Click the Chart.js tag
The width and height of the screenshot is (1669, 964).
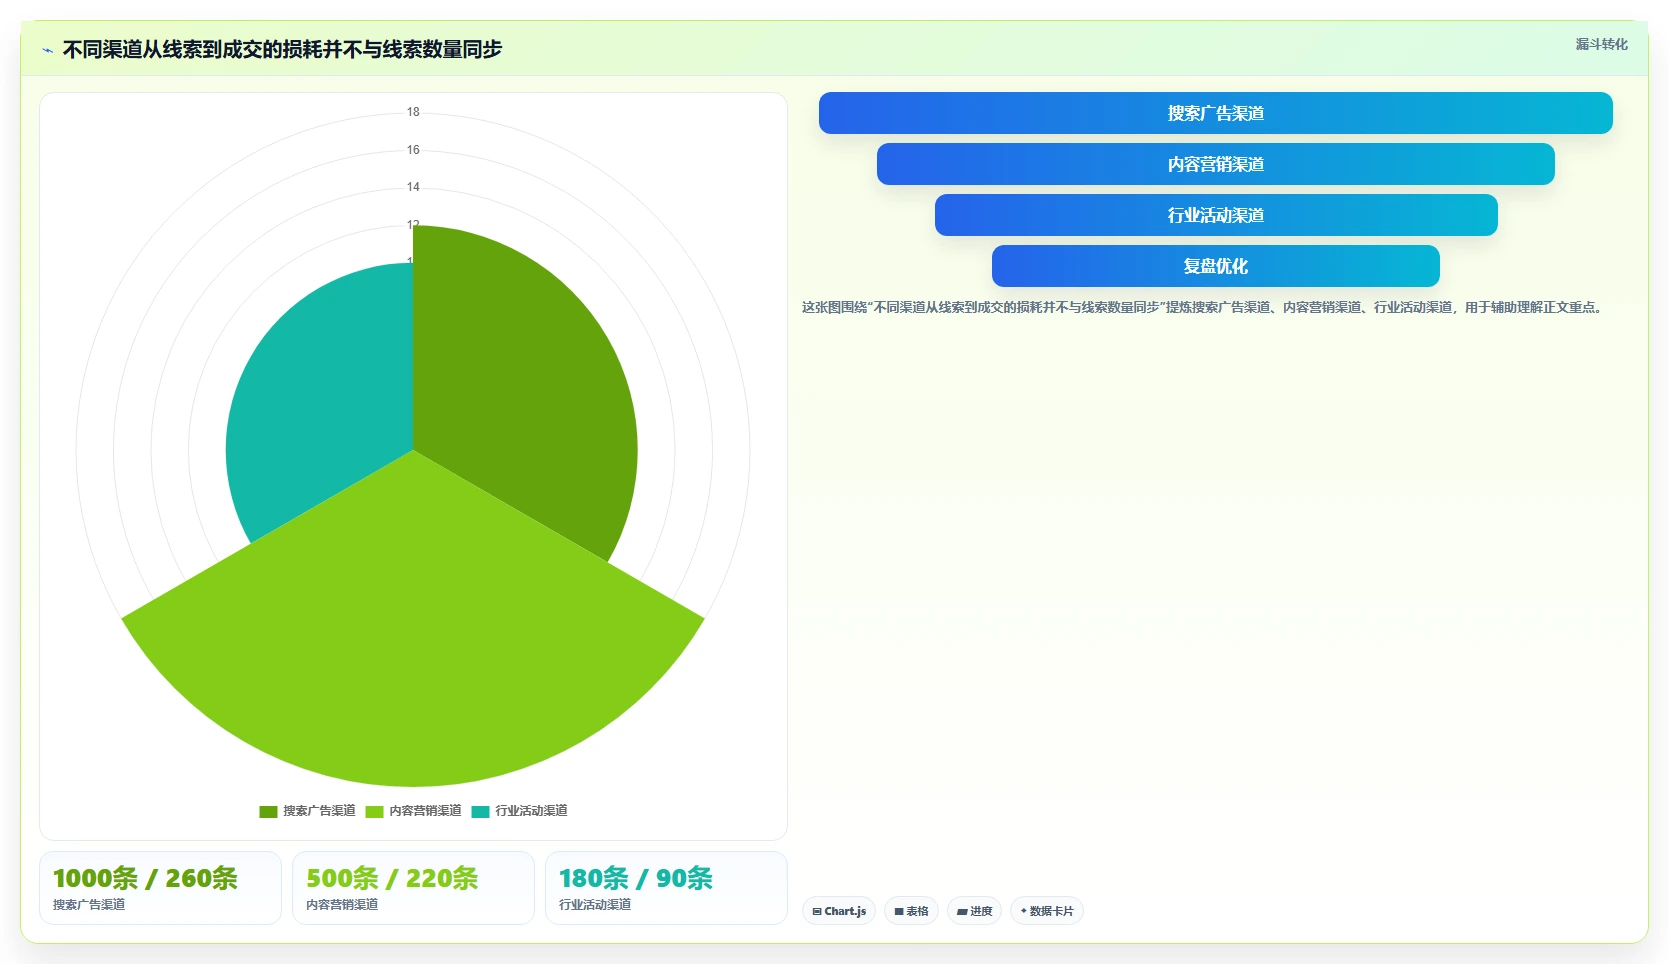click(839, 911)
